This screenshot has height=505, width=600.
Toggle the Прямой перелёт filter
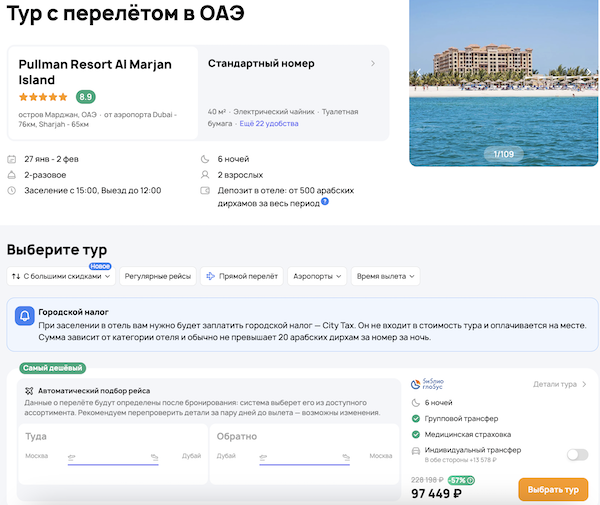coord(241,276)
